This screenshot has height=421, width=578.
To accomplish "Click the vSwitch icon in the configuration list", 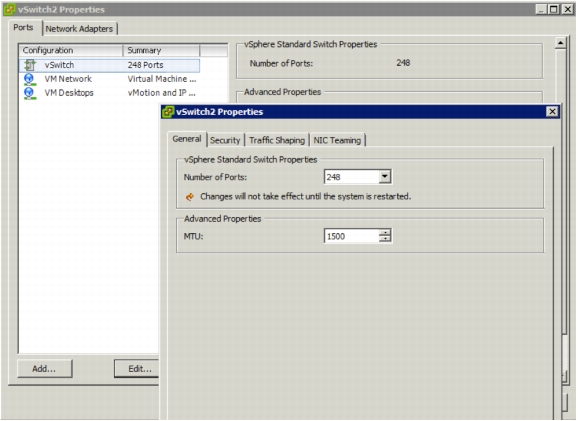I will coord(29,65).
